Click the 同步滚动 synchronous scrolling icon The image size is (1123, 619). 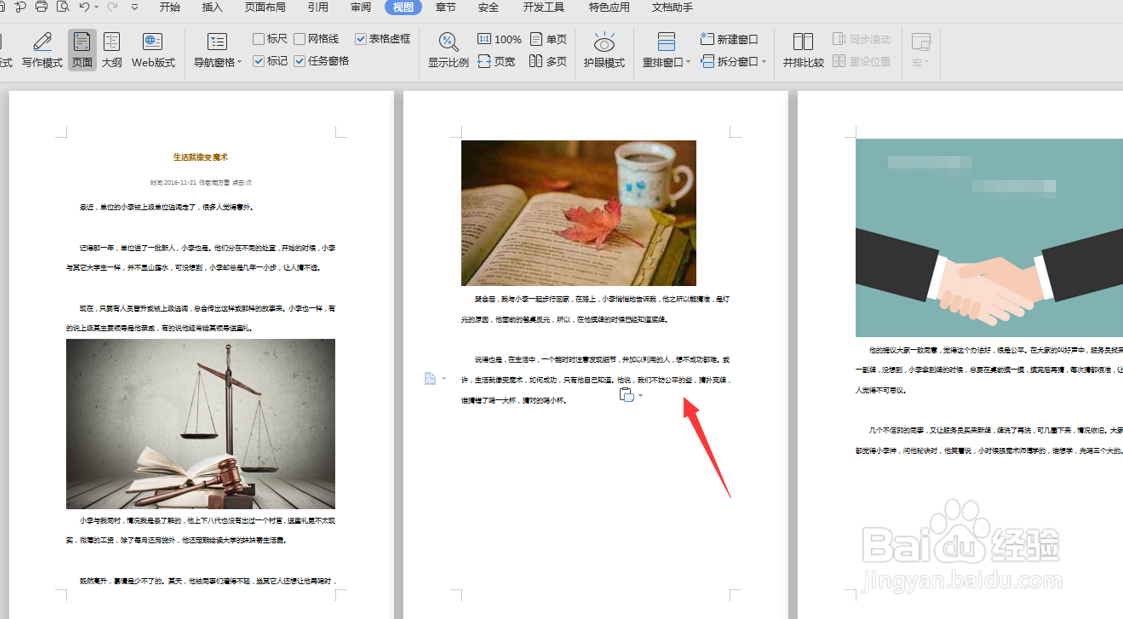point(839,39)
